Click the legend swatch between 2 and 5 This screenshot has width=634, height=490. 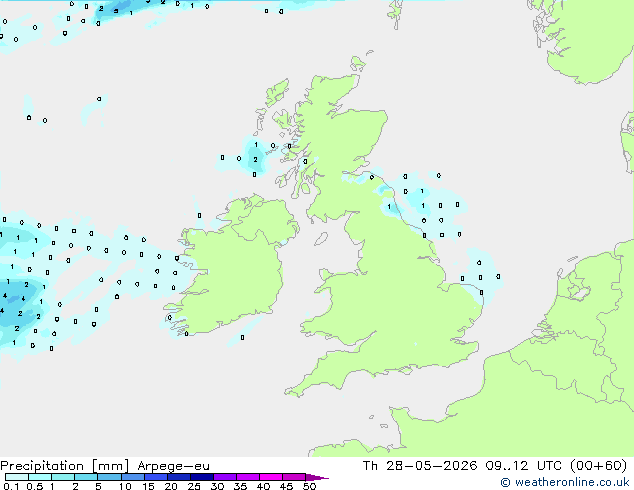(x=86, y=477)
